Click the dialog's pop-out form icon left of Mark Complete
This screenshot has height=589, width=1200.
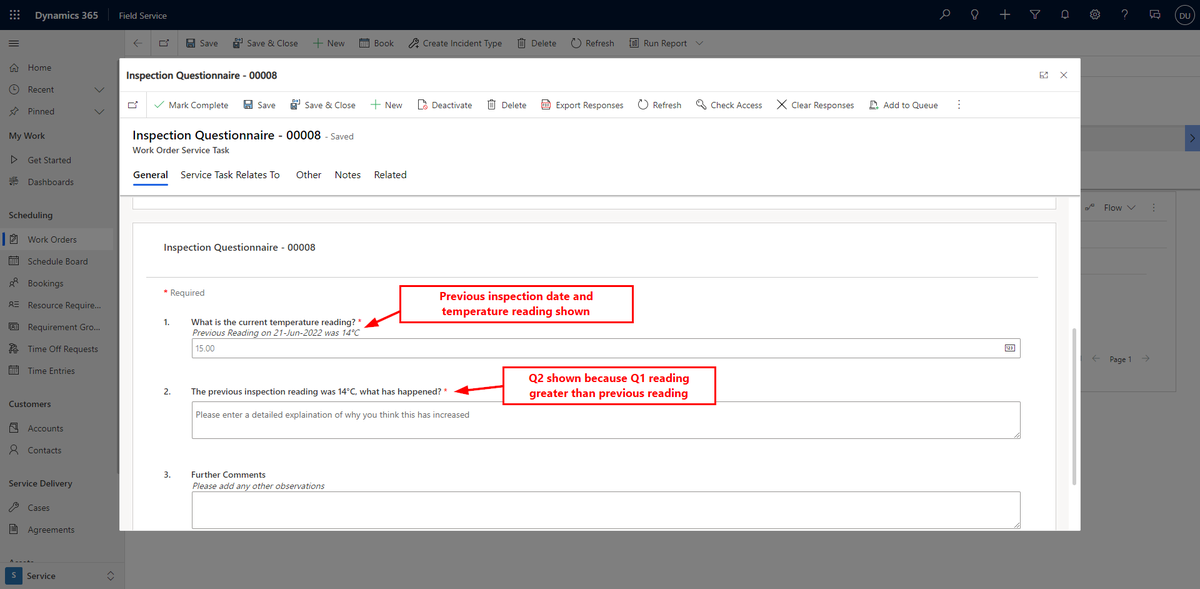133,105
